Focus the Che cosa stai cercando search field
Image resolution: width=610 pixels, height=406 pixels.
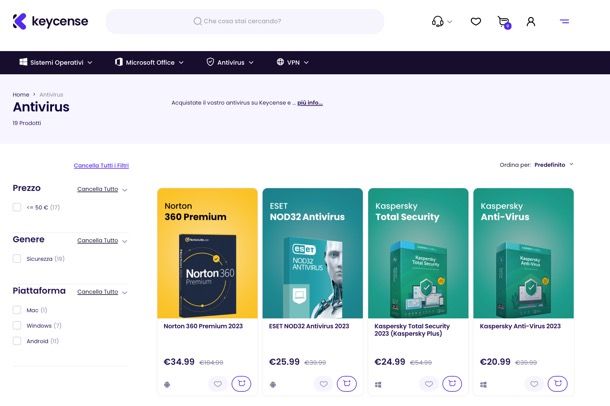(x=245, y=21)
